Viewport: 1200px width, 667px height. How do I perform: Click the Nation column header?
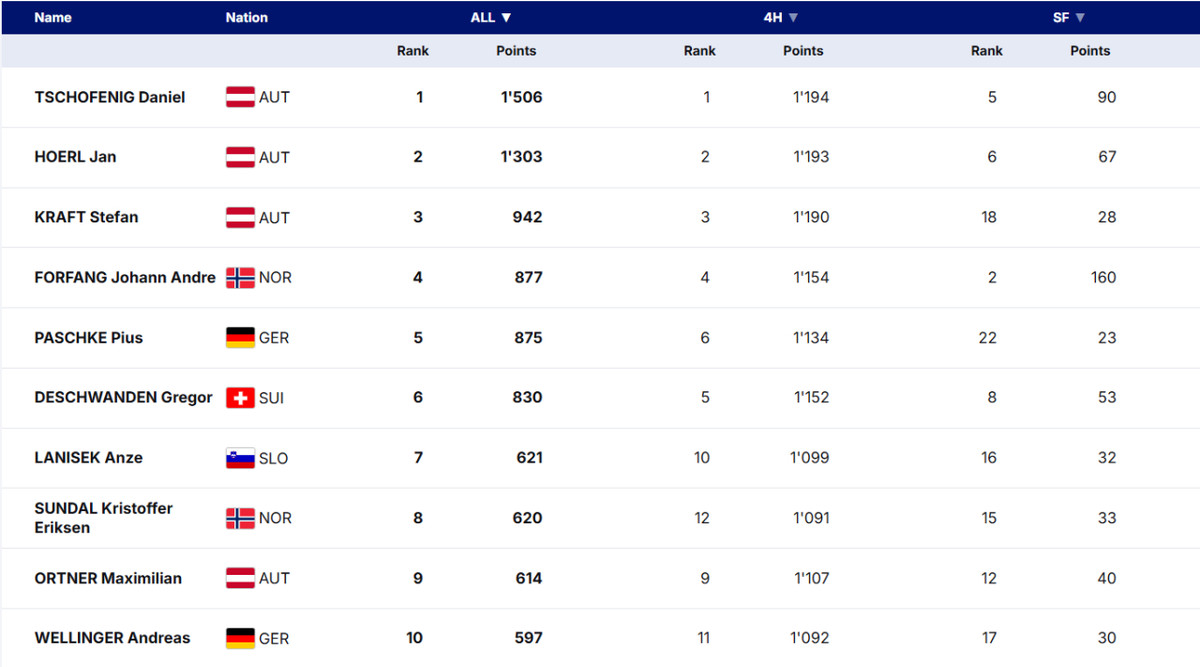point(246,18)
